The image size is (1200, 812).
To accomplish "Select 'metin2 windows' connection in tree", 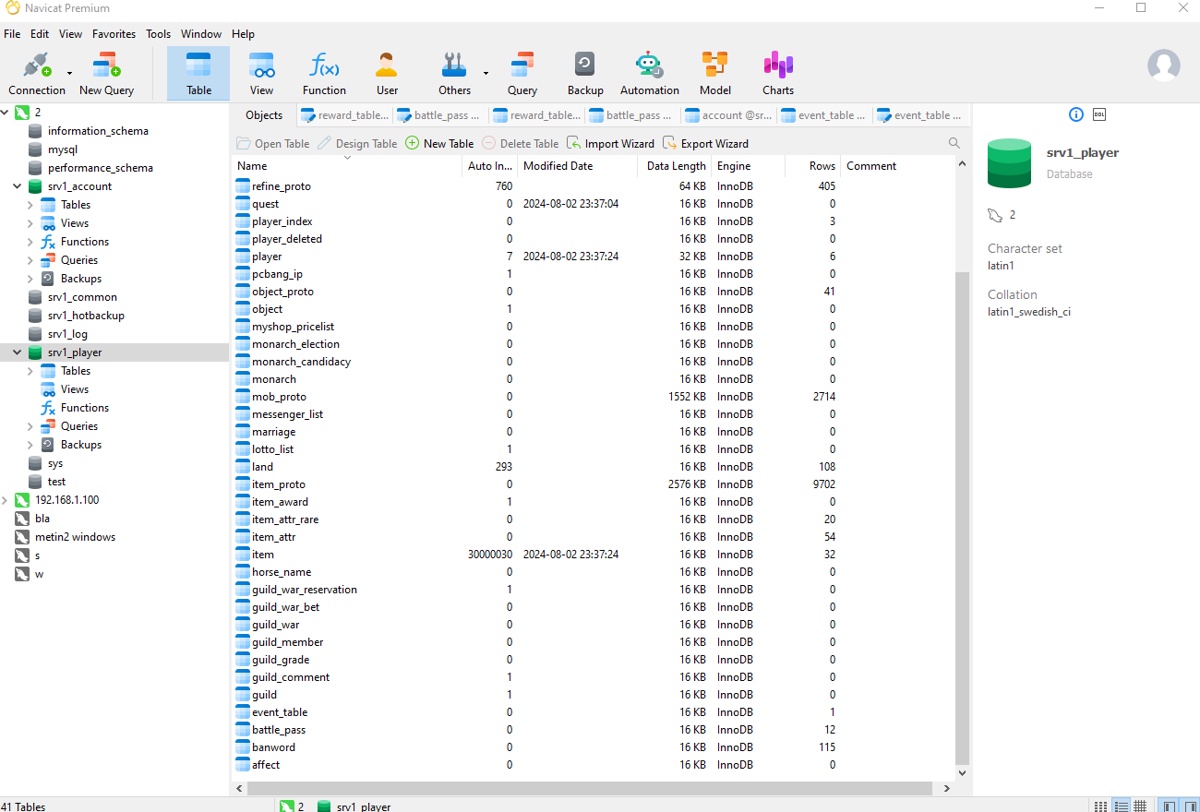I will (x=75, y=537).
